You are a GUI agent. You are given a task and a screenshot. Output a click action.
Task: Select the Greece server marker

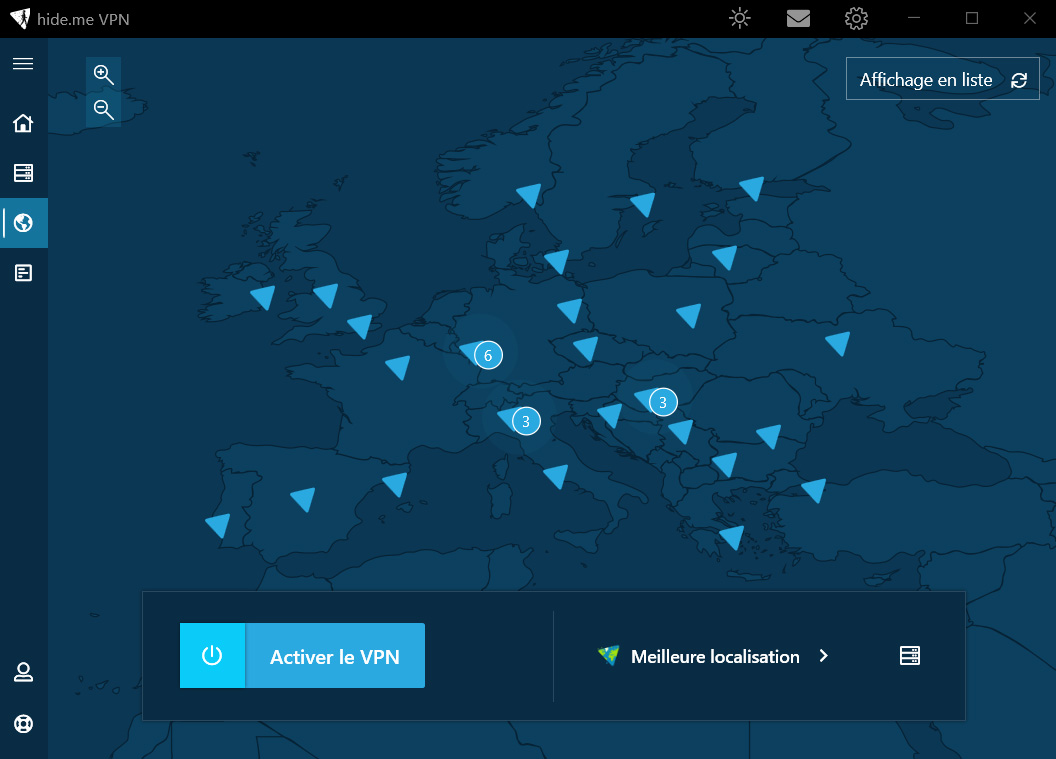click(732, 538)
